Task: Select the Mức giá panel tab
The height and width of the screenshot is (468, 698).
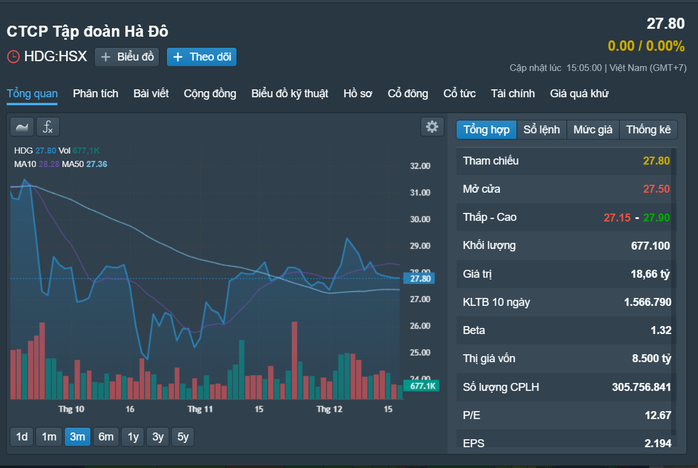Action: coord(592,130)
